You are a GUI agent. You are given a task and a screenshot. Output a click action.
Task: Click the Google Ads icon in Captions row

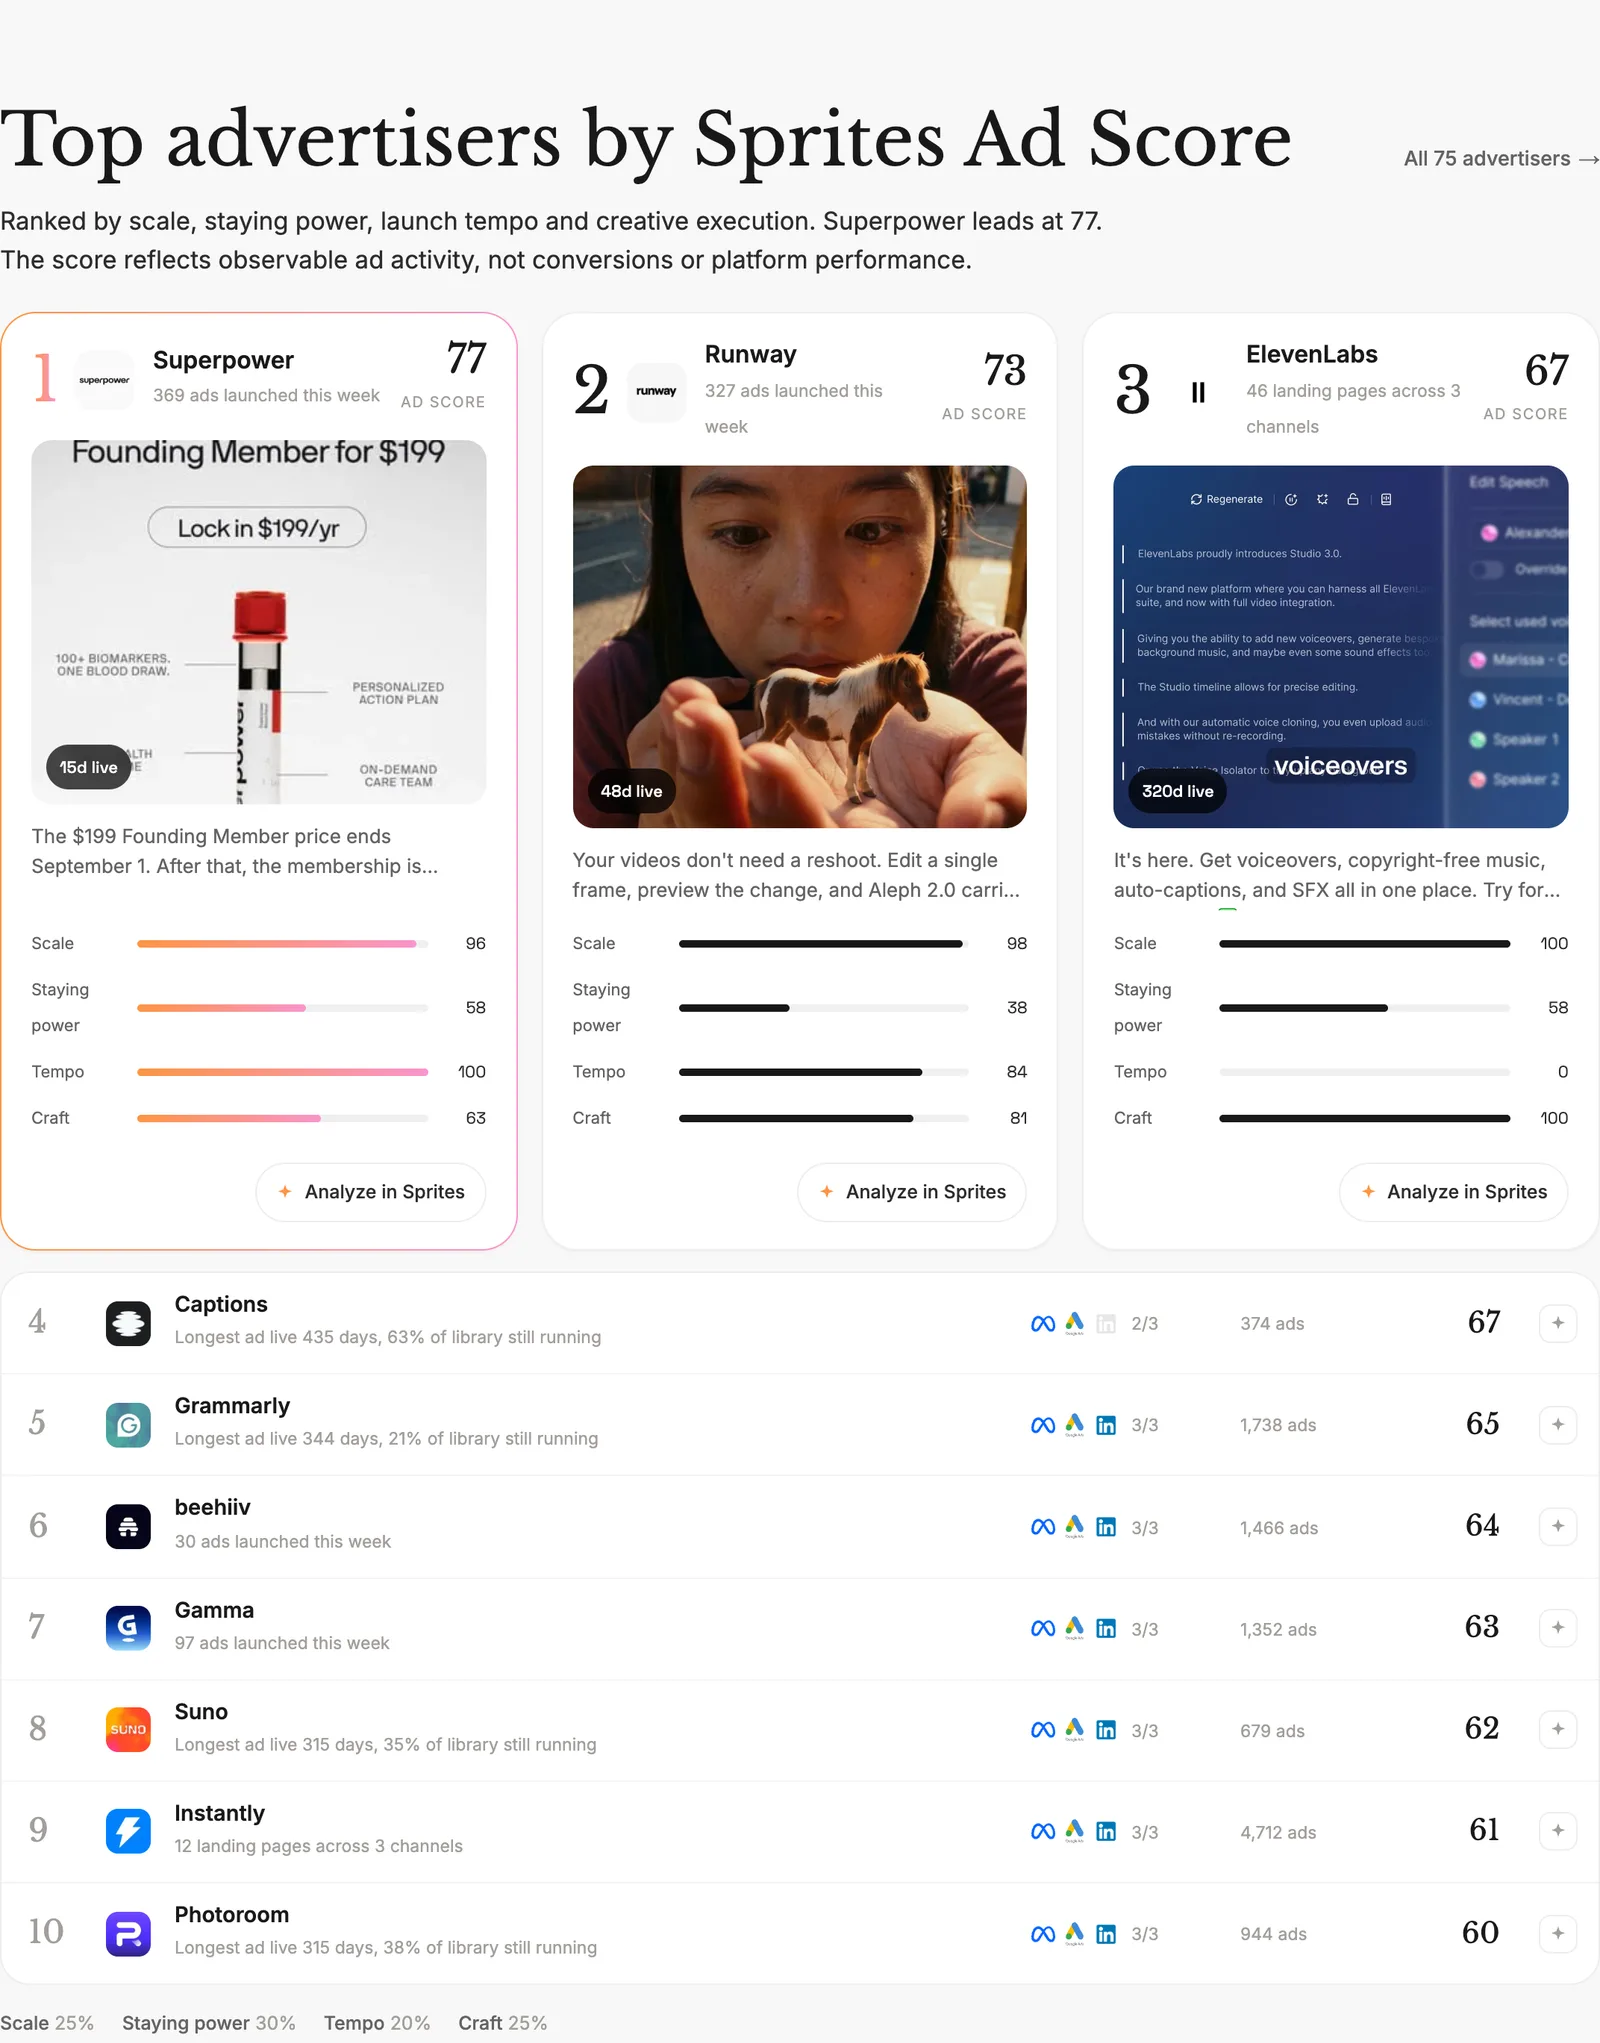tap(1075, 1323)
